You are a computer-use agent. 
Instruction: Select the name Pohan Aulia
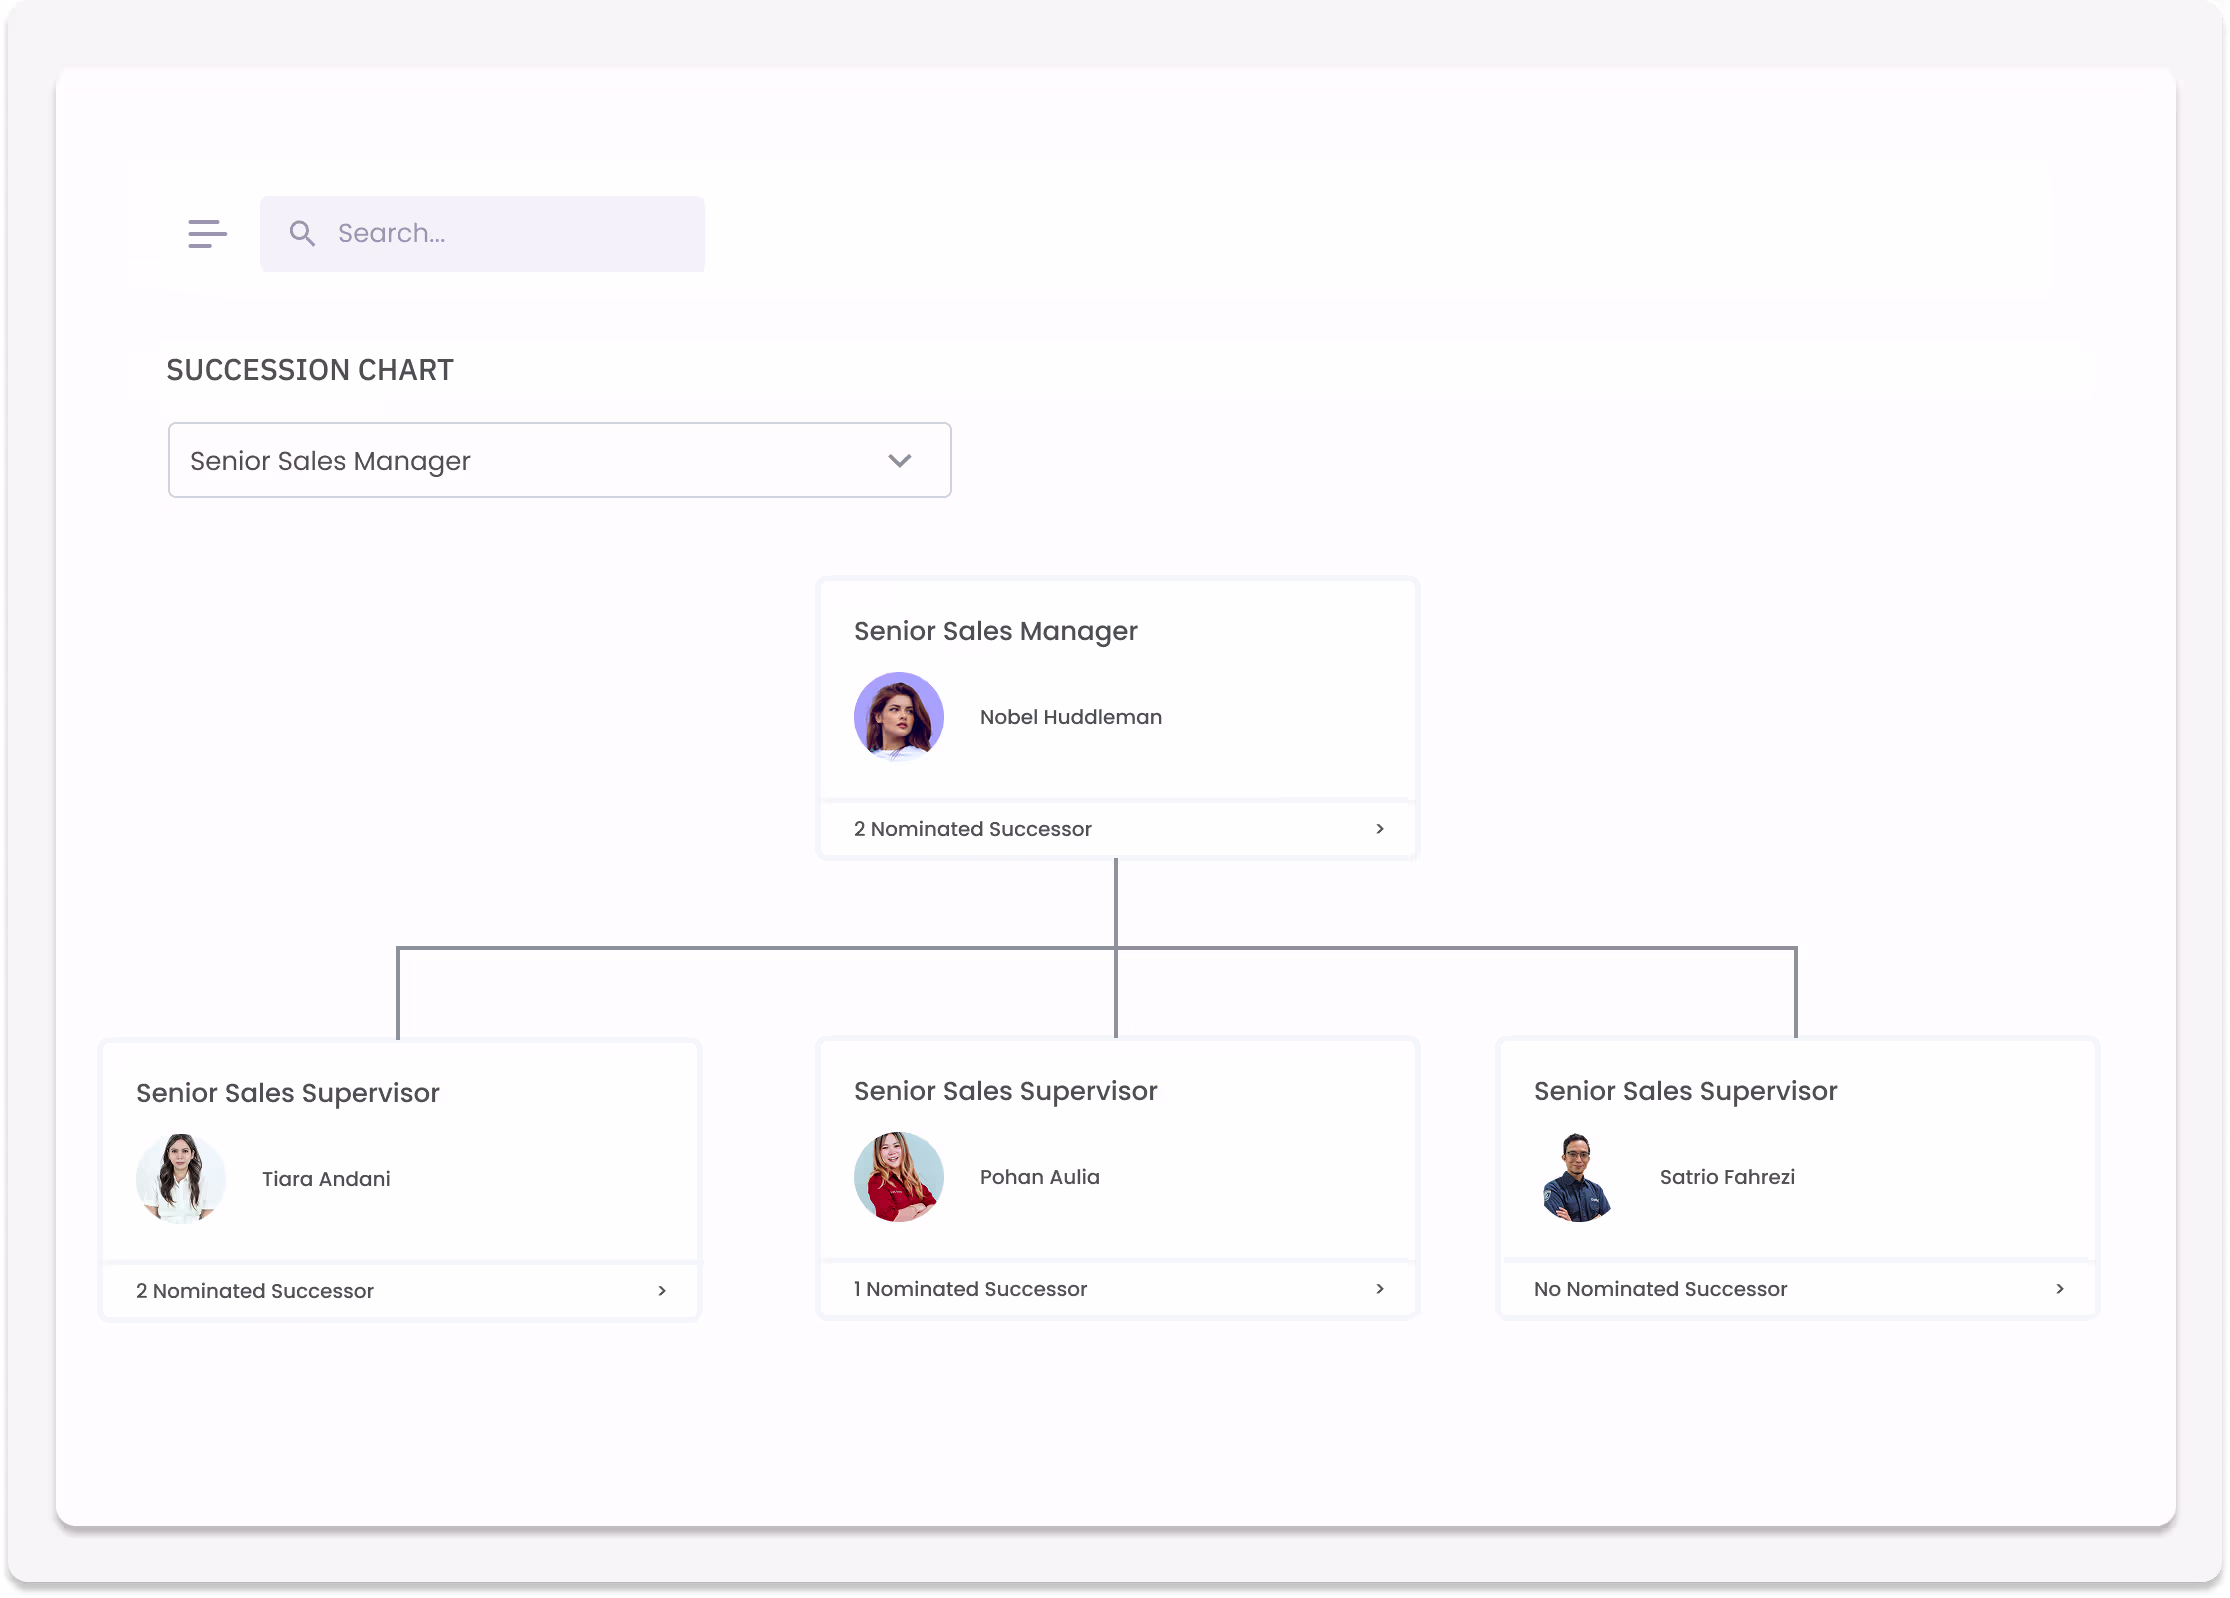1039,1177
